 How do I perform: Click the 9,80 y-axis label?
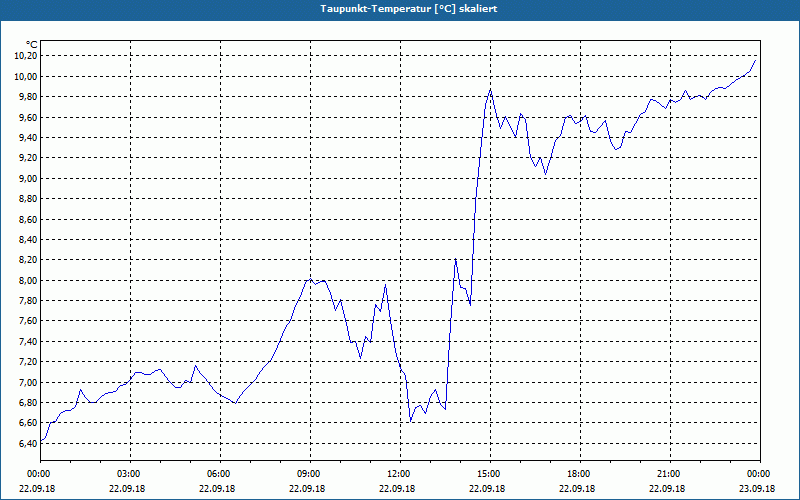[x=28, y=96]
